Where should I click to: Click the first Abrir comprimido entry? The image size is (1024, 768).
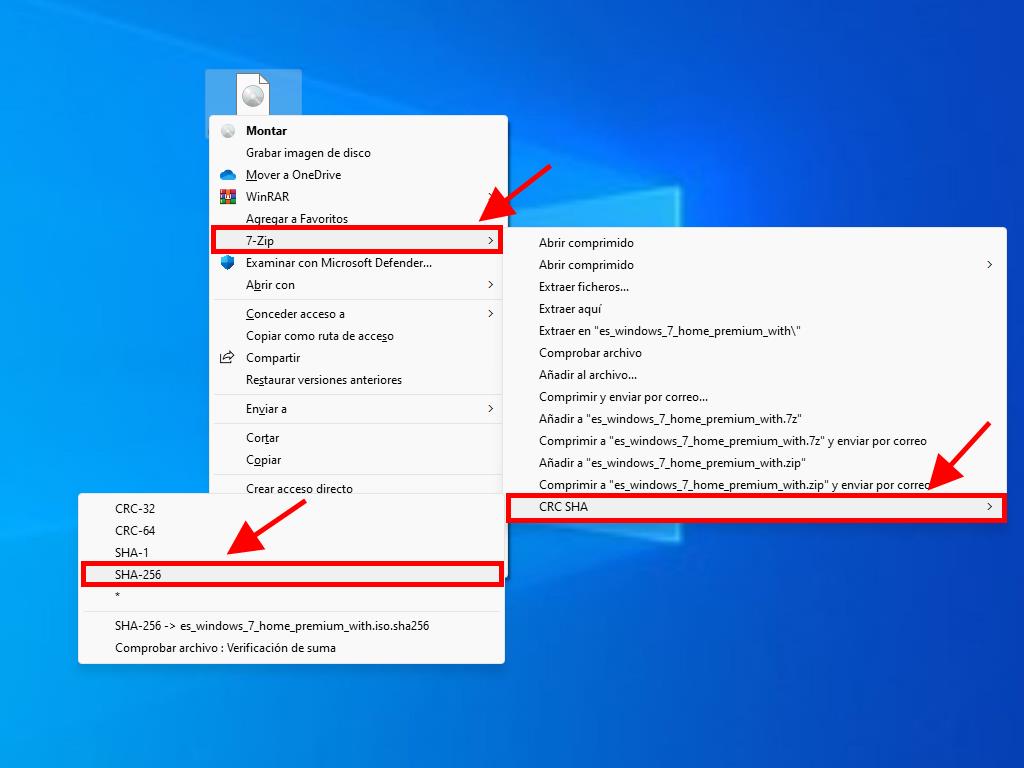[756, 242]
